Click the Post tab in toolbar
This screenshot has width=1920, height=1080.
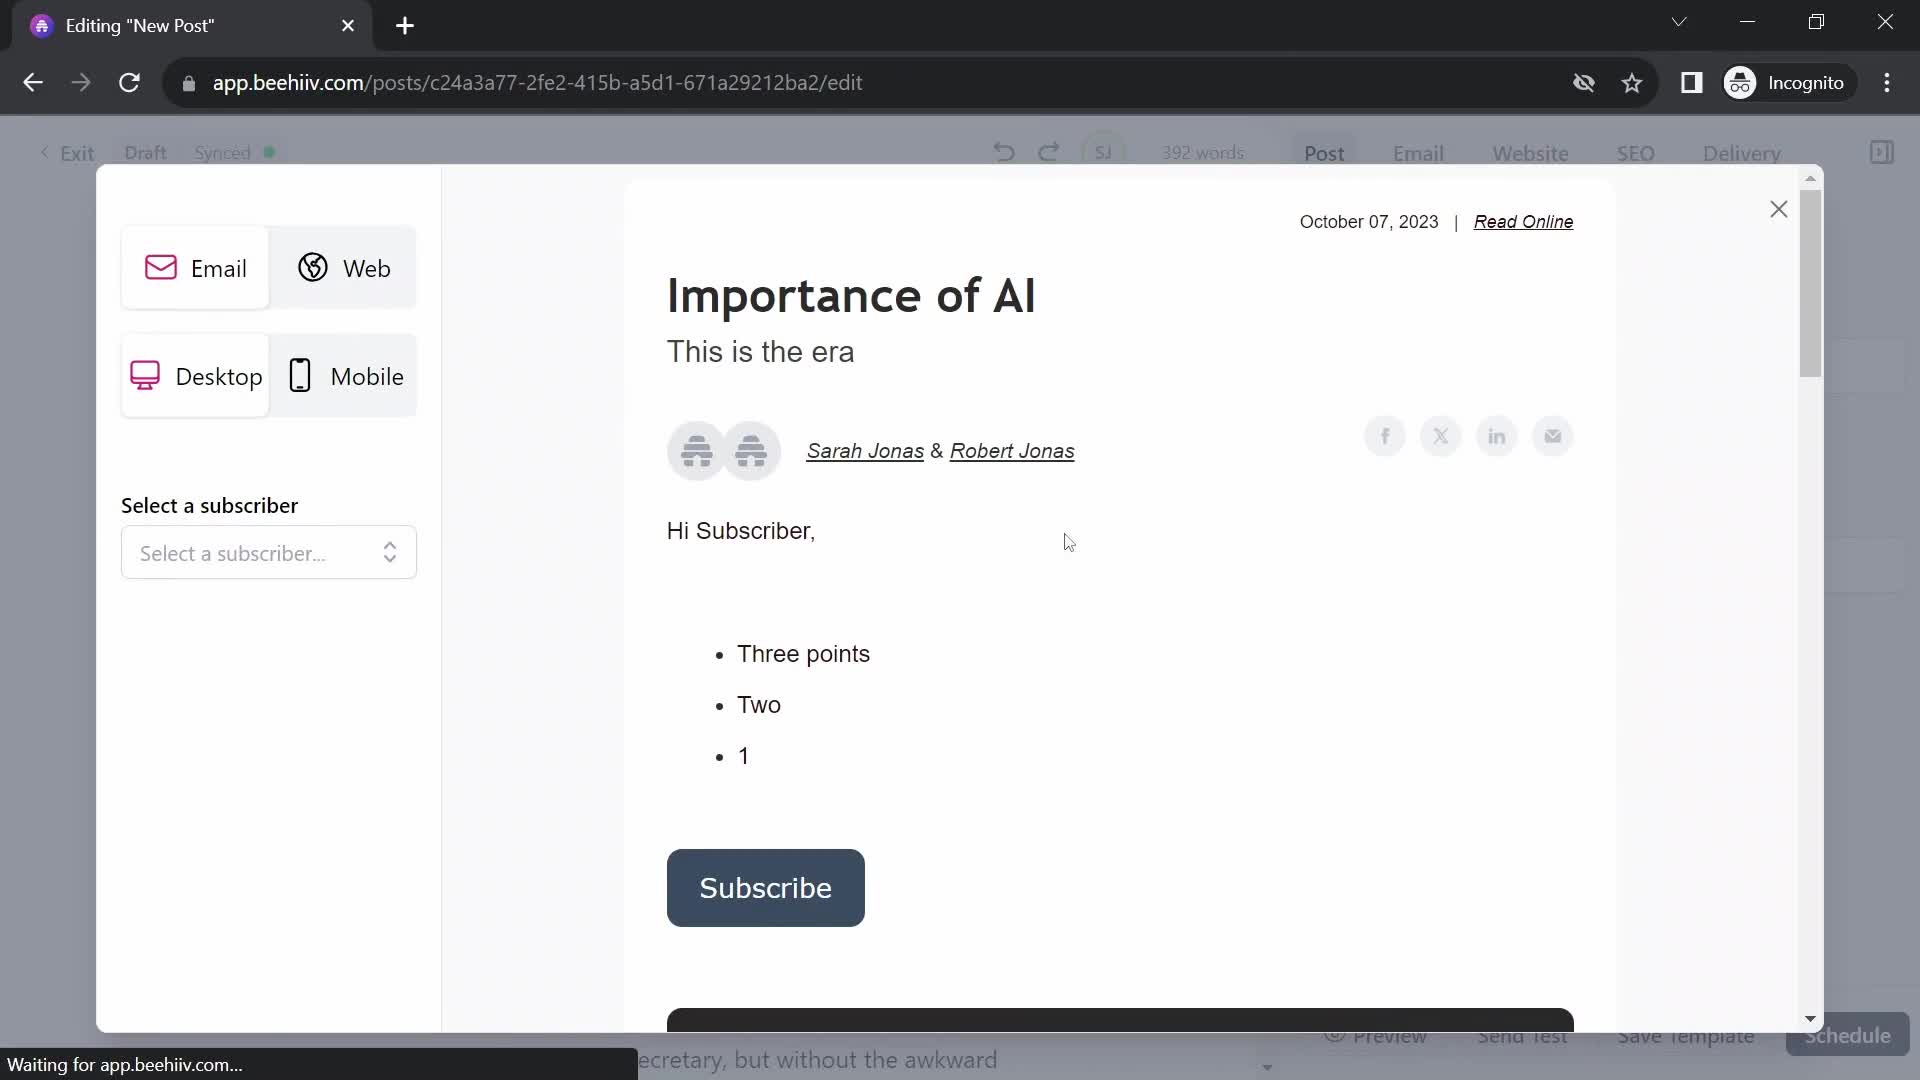pos(1324,153)
